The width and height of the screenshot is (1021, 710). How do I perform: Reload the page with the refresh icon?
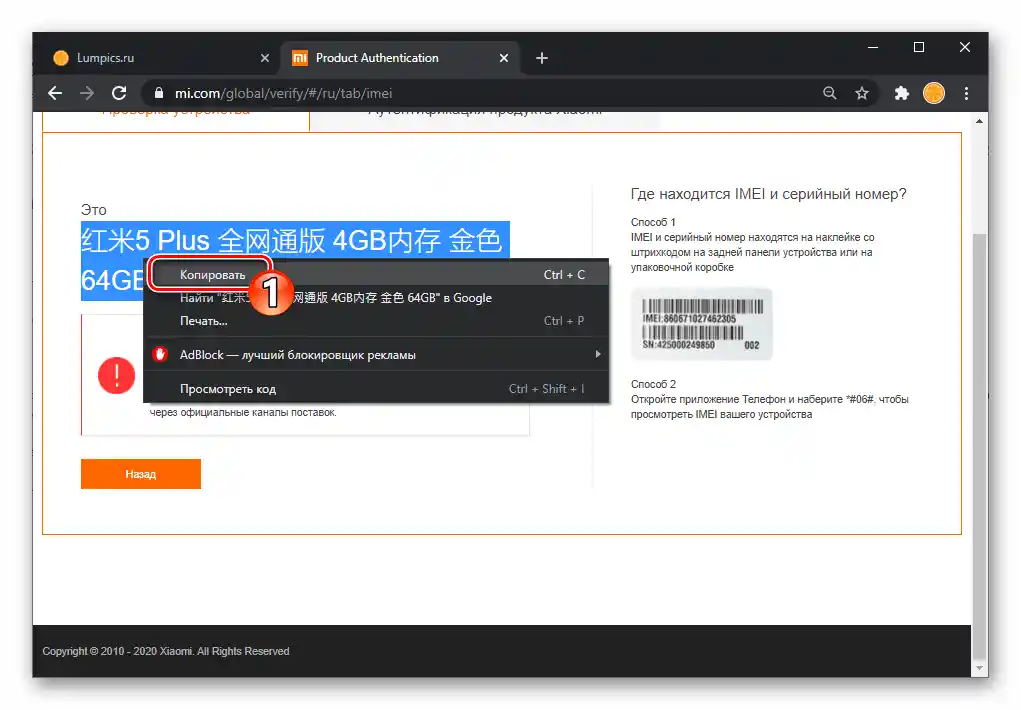coord(119,93)
